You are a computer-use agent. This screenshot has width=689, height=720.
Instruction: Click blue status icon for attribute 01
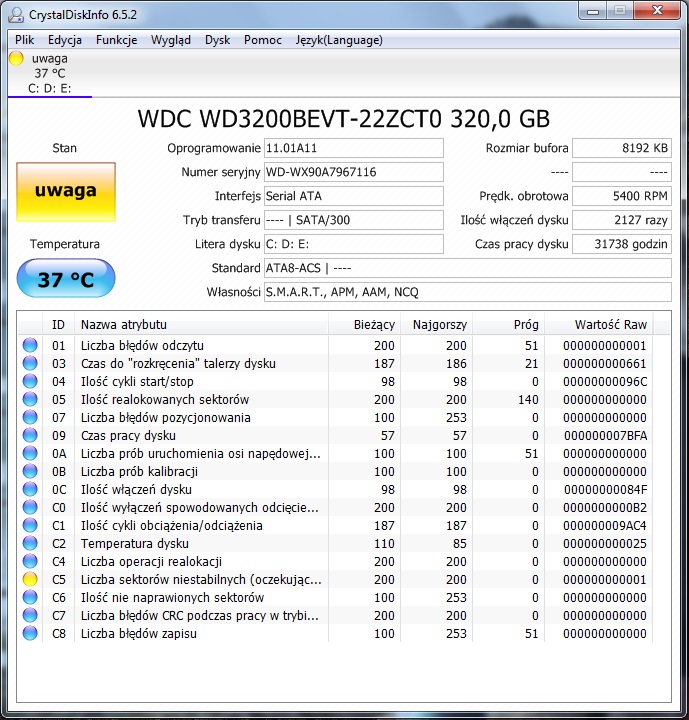(x=30, y=345)
